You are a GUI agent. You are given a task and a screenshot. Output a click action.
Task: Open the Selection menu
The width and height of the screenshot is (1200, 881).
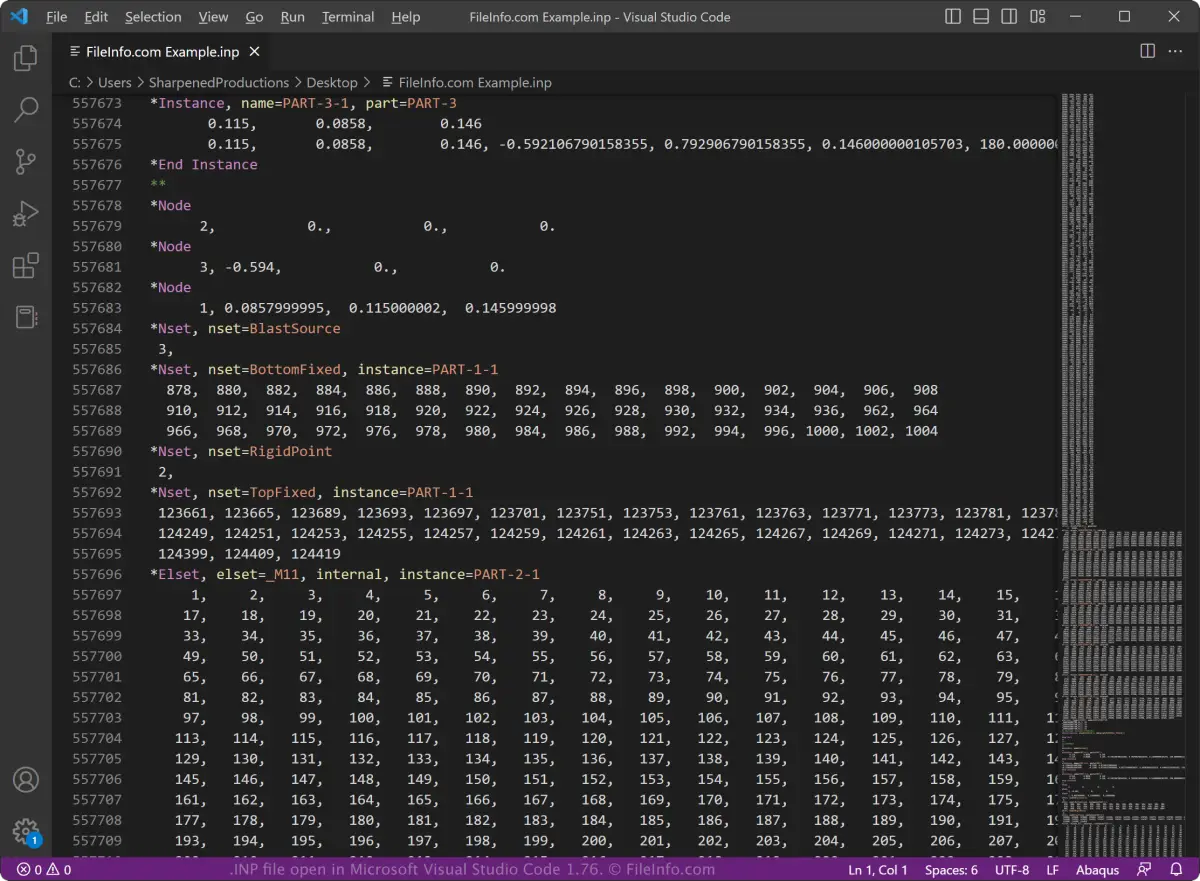(153, 17)
